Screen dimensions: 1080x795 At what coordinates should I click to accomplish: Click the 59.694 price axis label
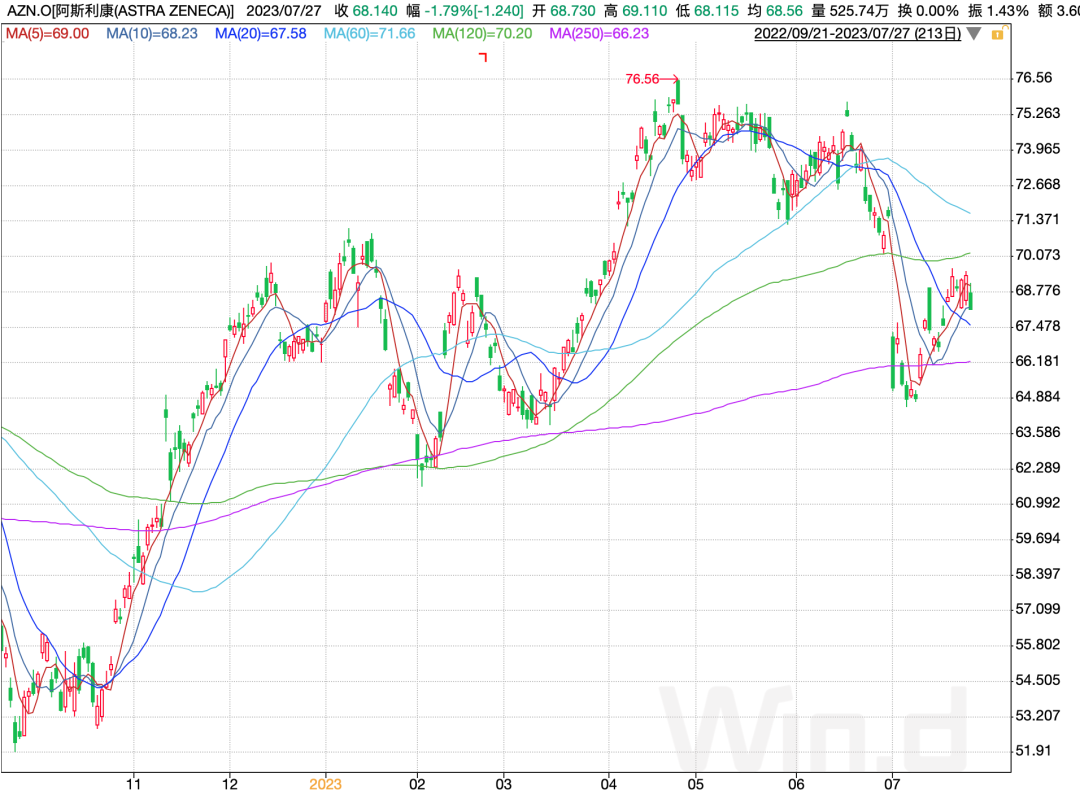[1038, 539]
